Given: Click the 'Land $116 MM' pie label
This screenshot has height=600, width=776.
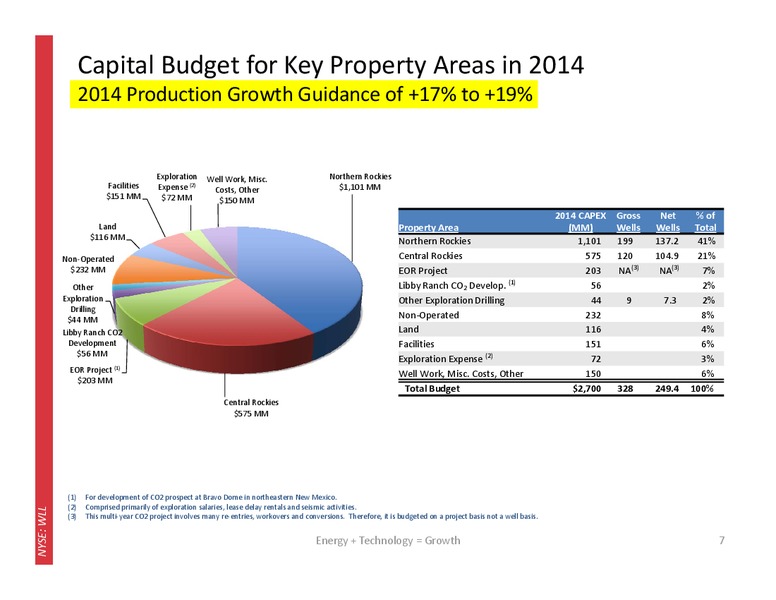Looking at the screenshot, I should click(x=107, y=232).
